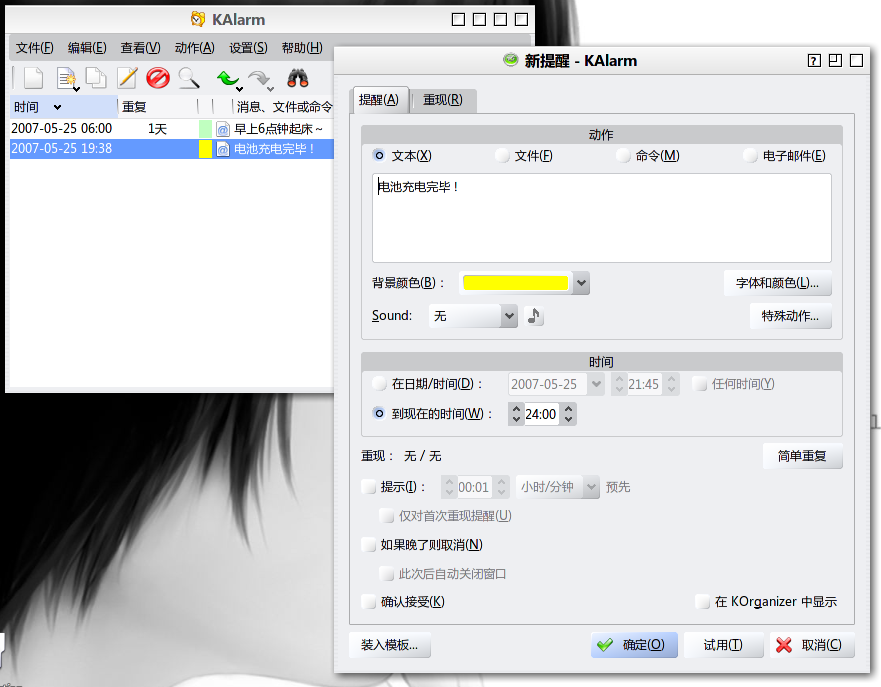
Task: Cancel with the 取消(C) button
Action: [812, 645]
